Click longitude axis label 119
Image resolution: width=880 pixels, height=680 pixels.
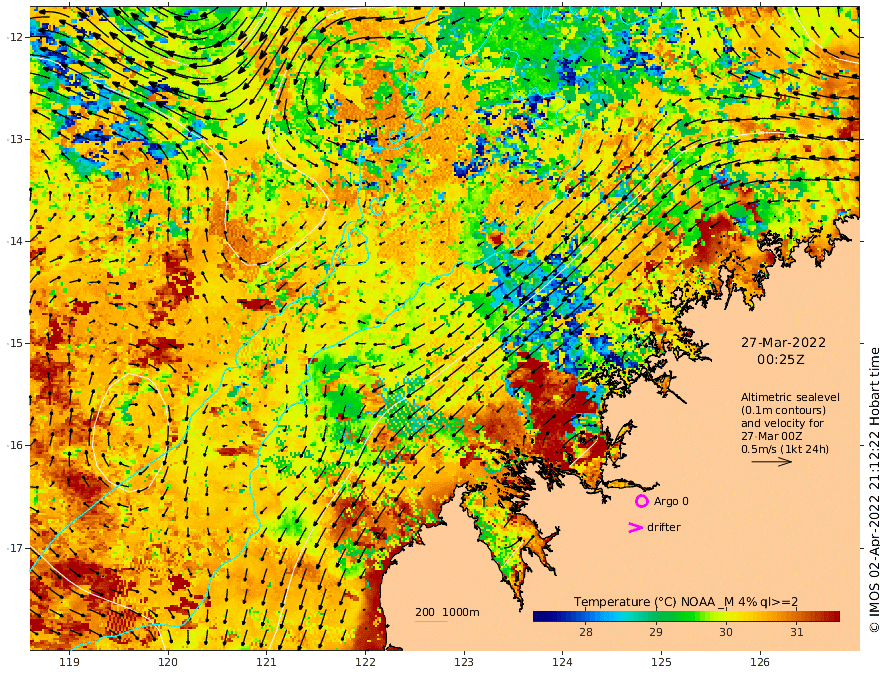pyautogui.click(x=69, y=662)
